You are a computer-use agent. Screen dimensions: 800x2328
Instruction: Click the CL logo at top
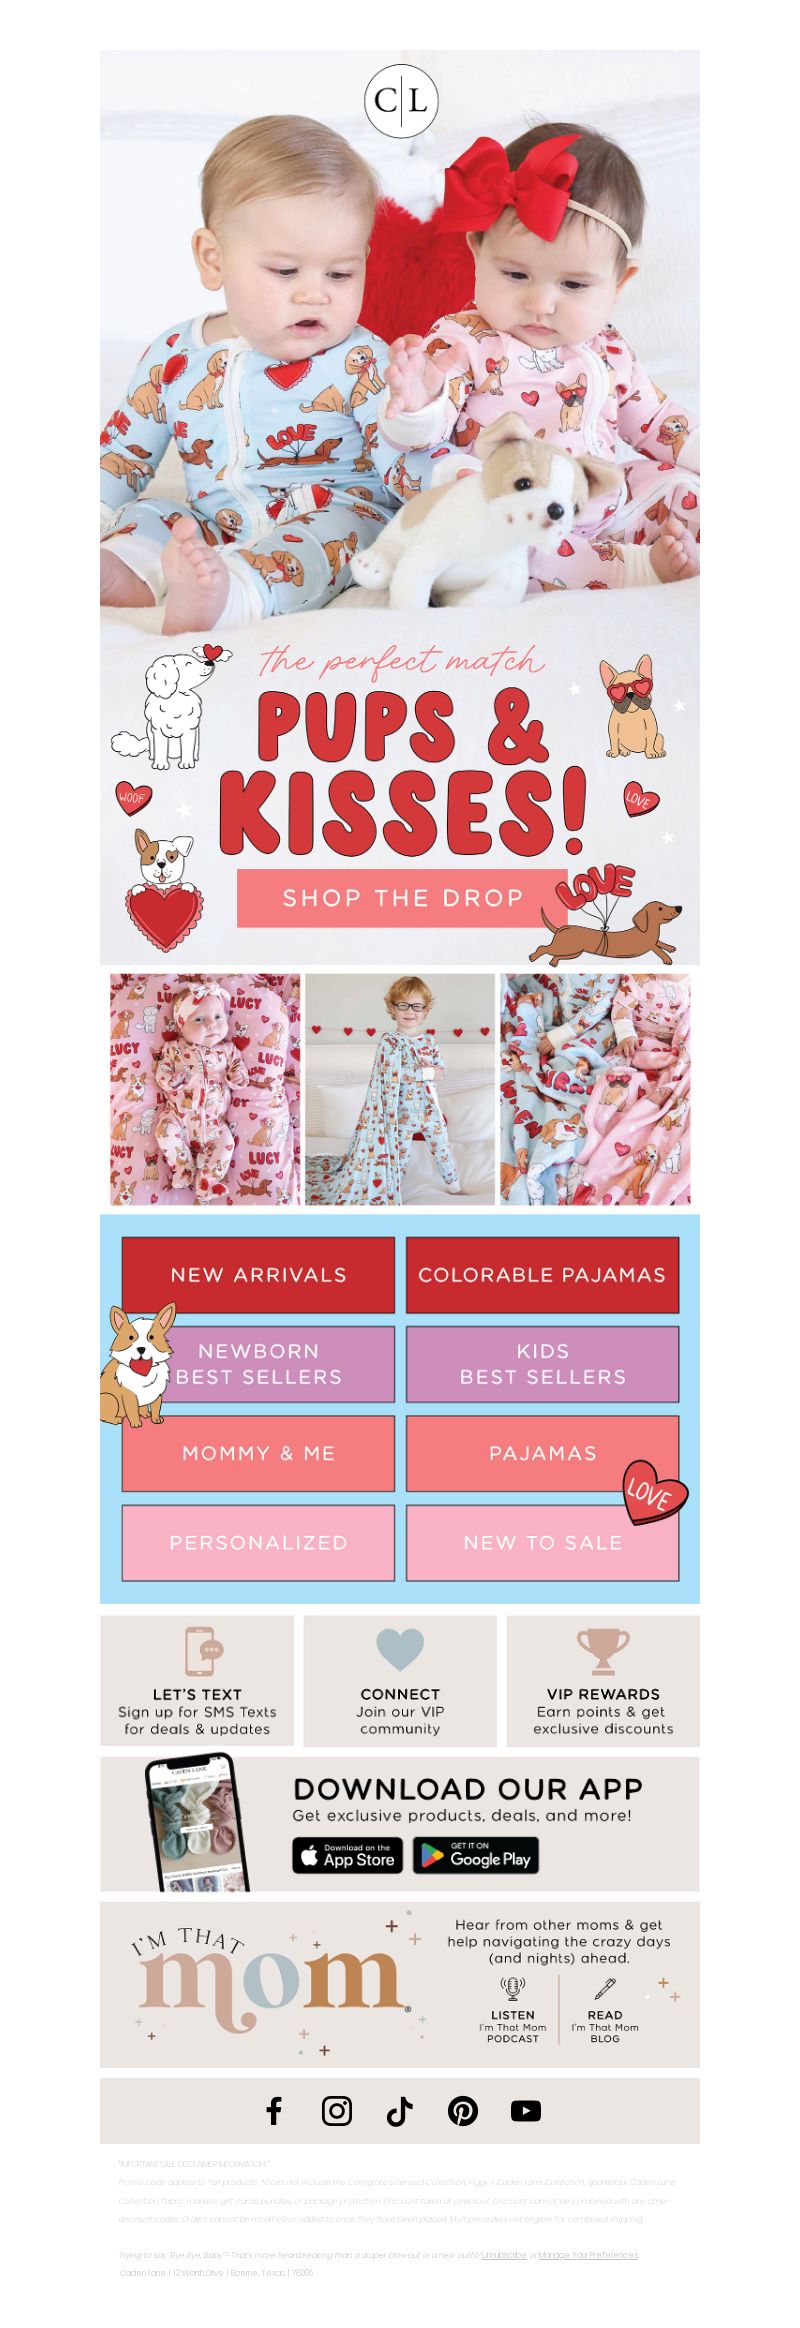pyautogui.click(x=401, y=100)
